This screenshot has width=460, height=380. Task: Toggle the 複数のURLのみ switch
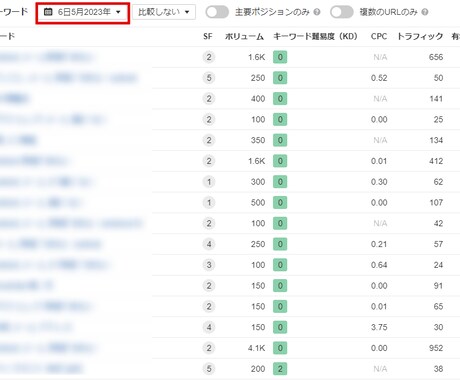coord(342,12)
